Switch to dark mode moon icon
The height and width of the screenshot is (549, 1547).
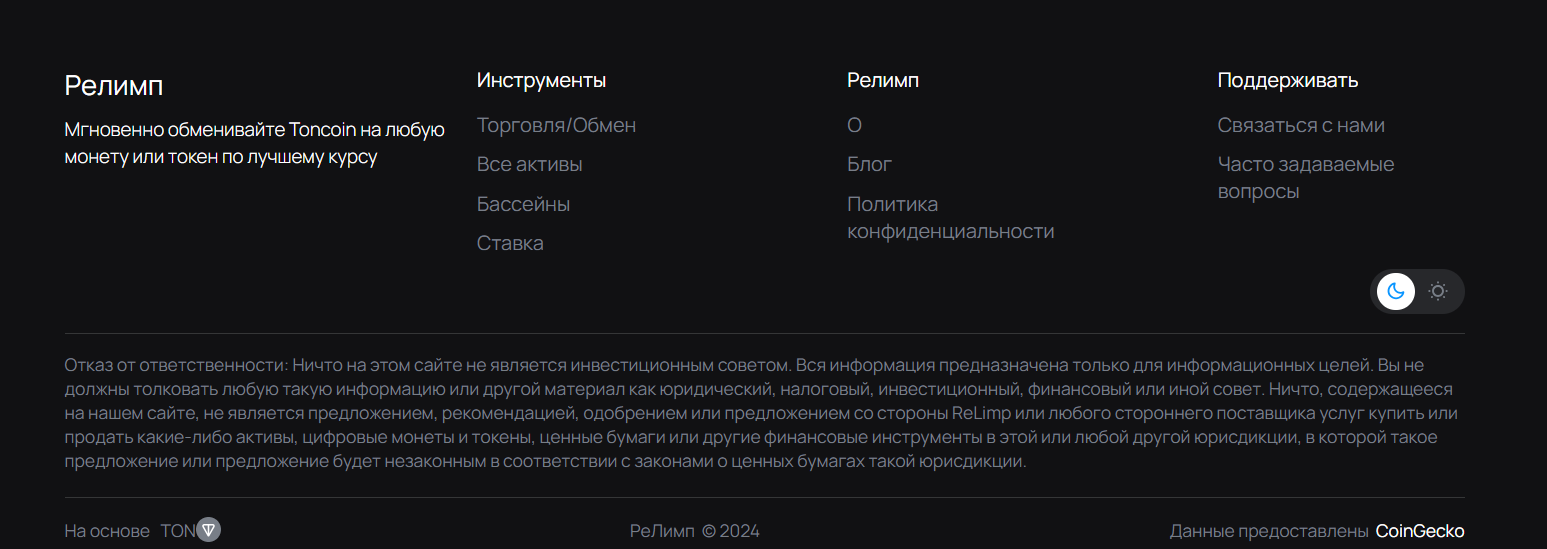tap(1396, 291)
